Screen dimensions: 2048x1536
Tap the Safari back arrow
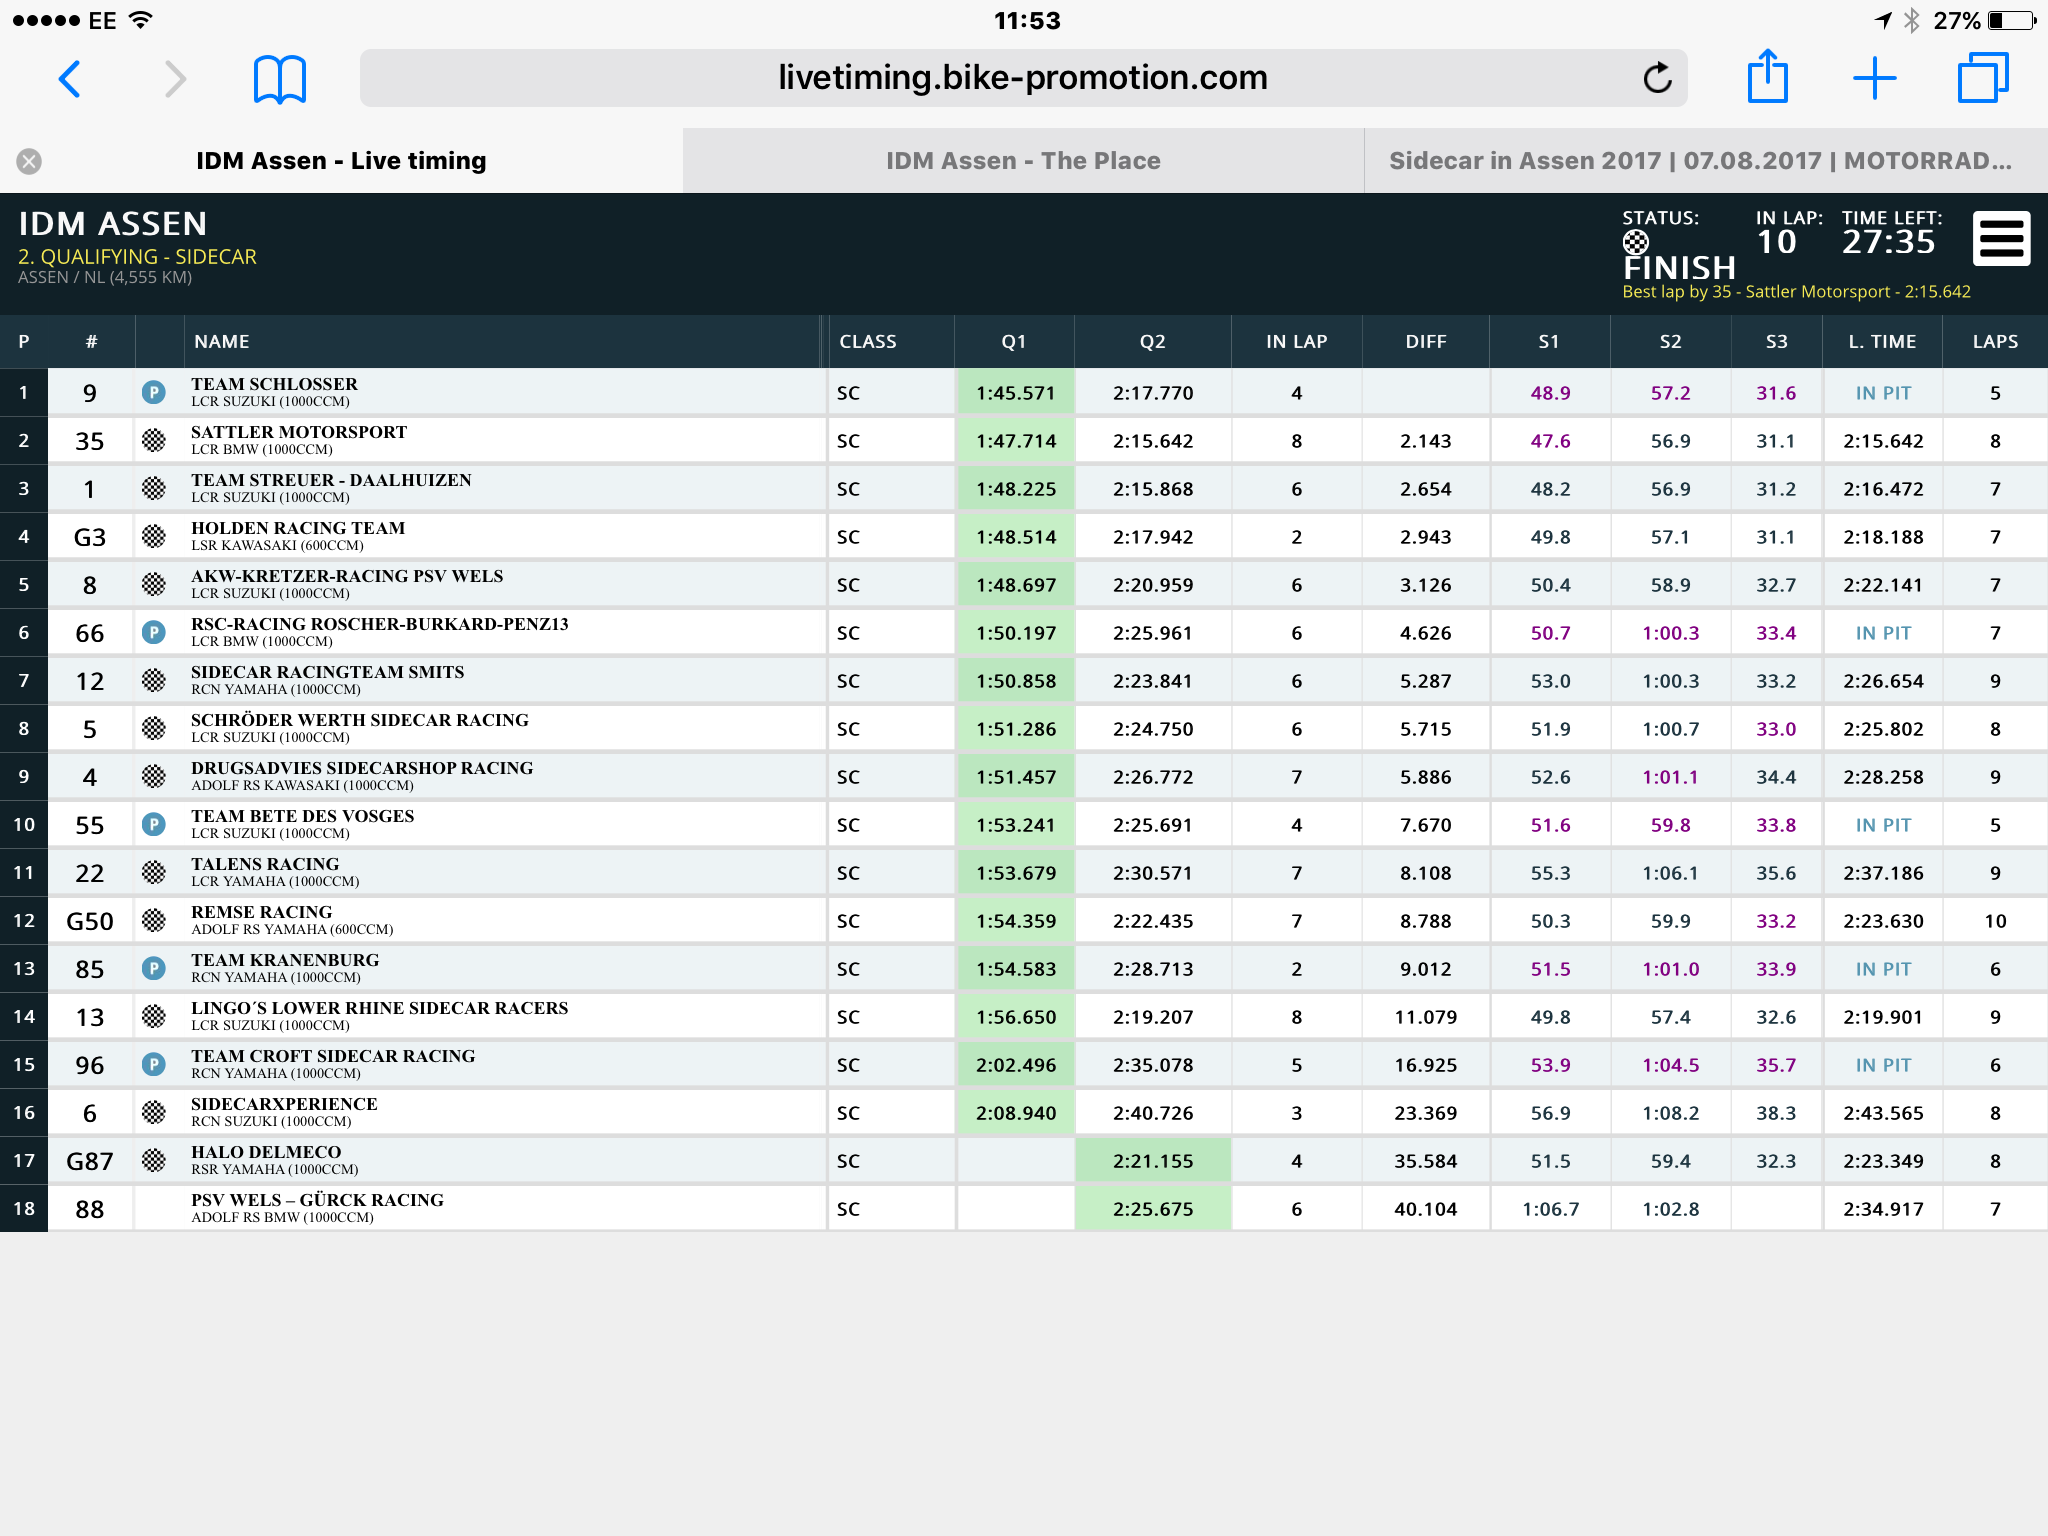click(69, 79)
